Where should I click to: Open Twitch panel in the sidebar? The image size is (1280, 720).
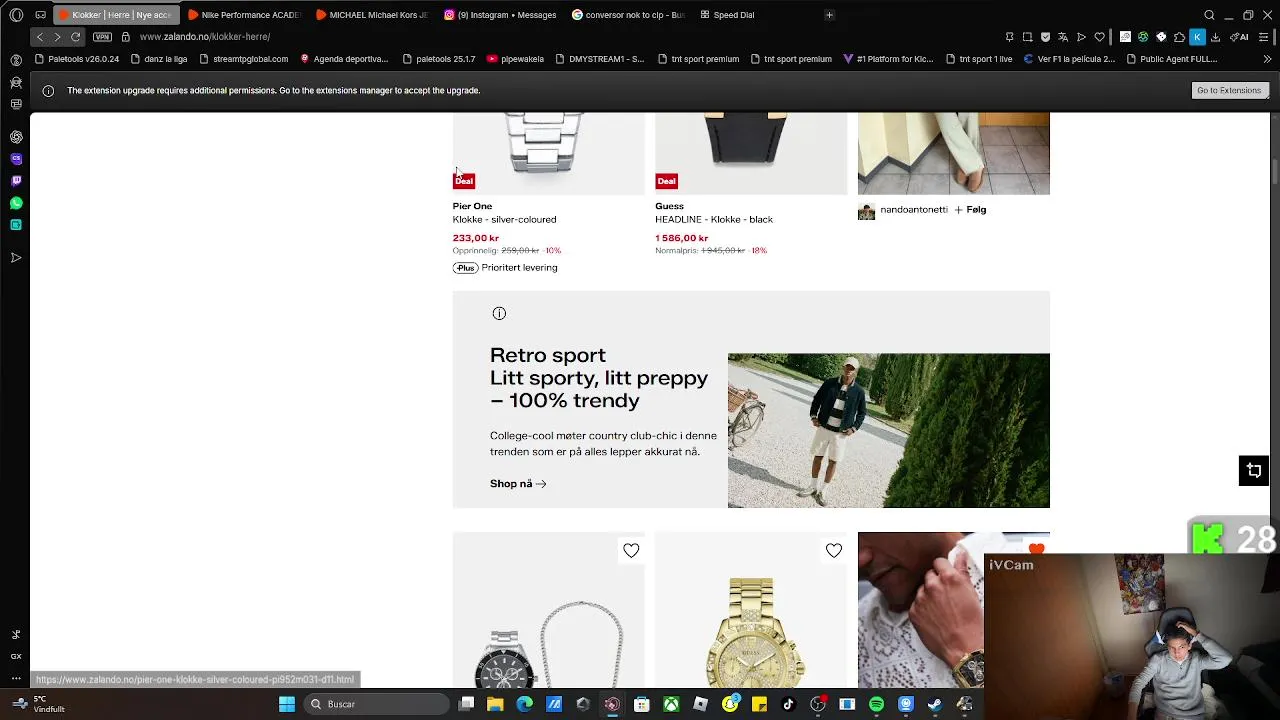[16, 181]
